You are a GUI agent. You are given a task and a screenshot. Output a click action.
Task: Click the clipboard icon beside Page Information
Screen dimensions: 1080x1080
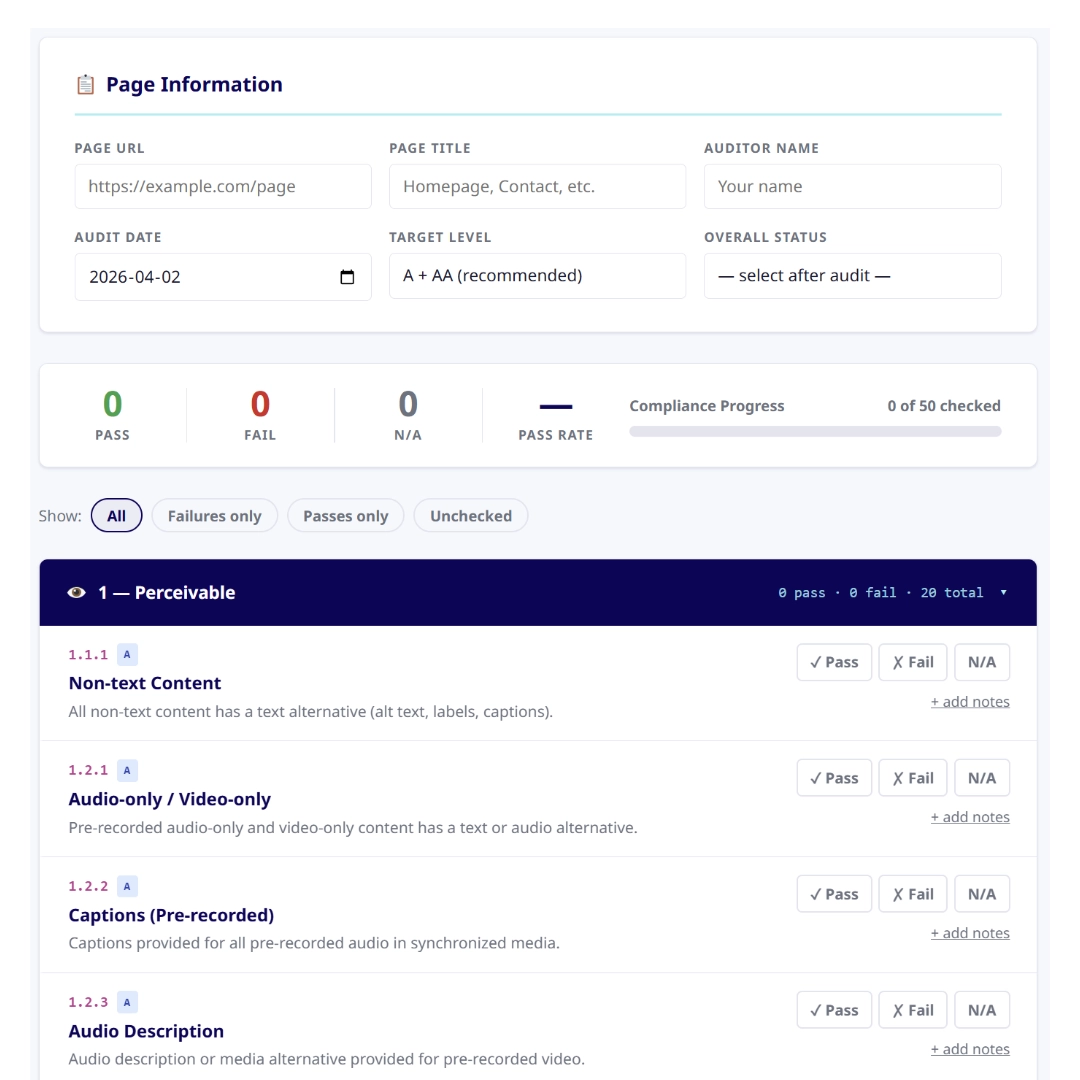point(85,85)
